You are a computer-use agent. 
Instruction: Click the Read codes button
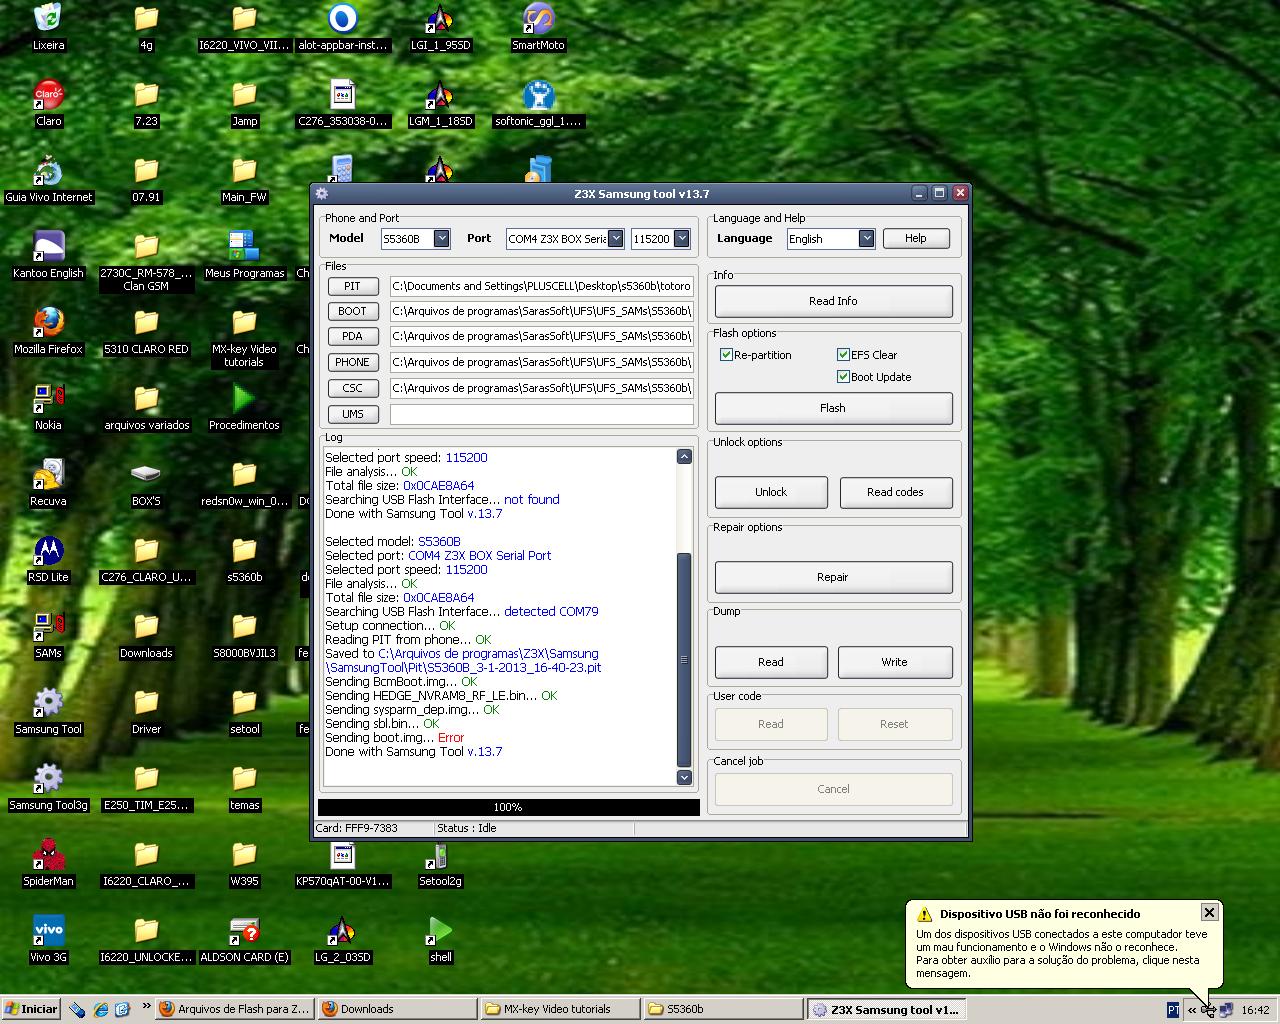(x=895, y=492)
